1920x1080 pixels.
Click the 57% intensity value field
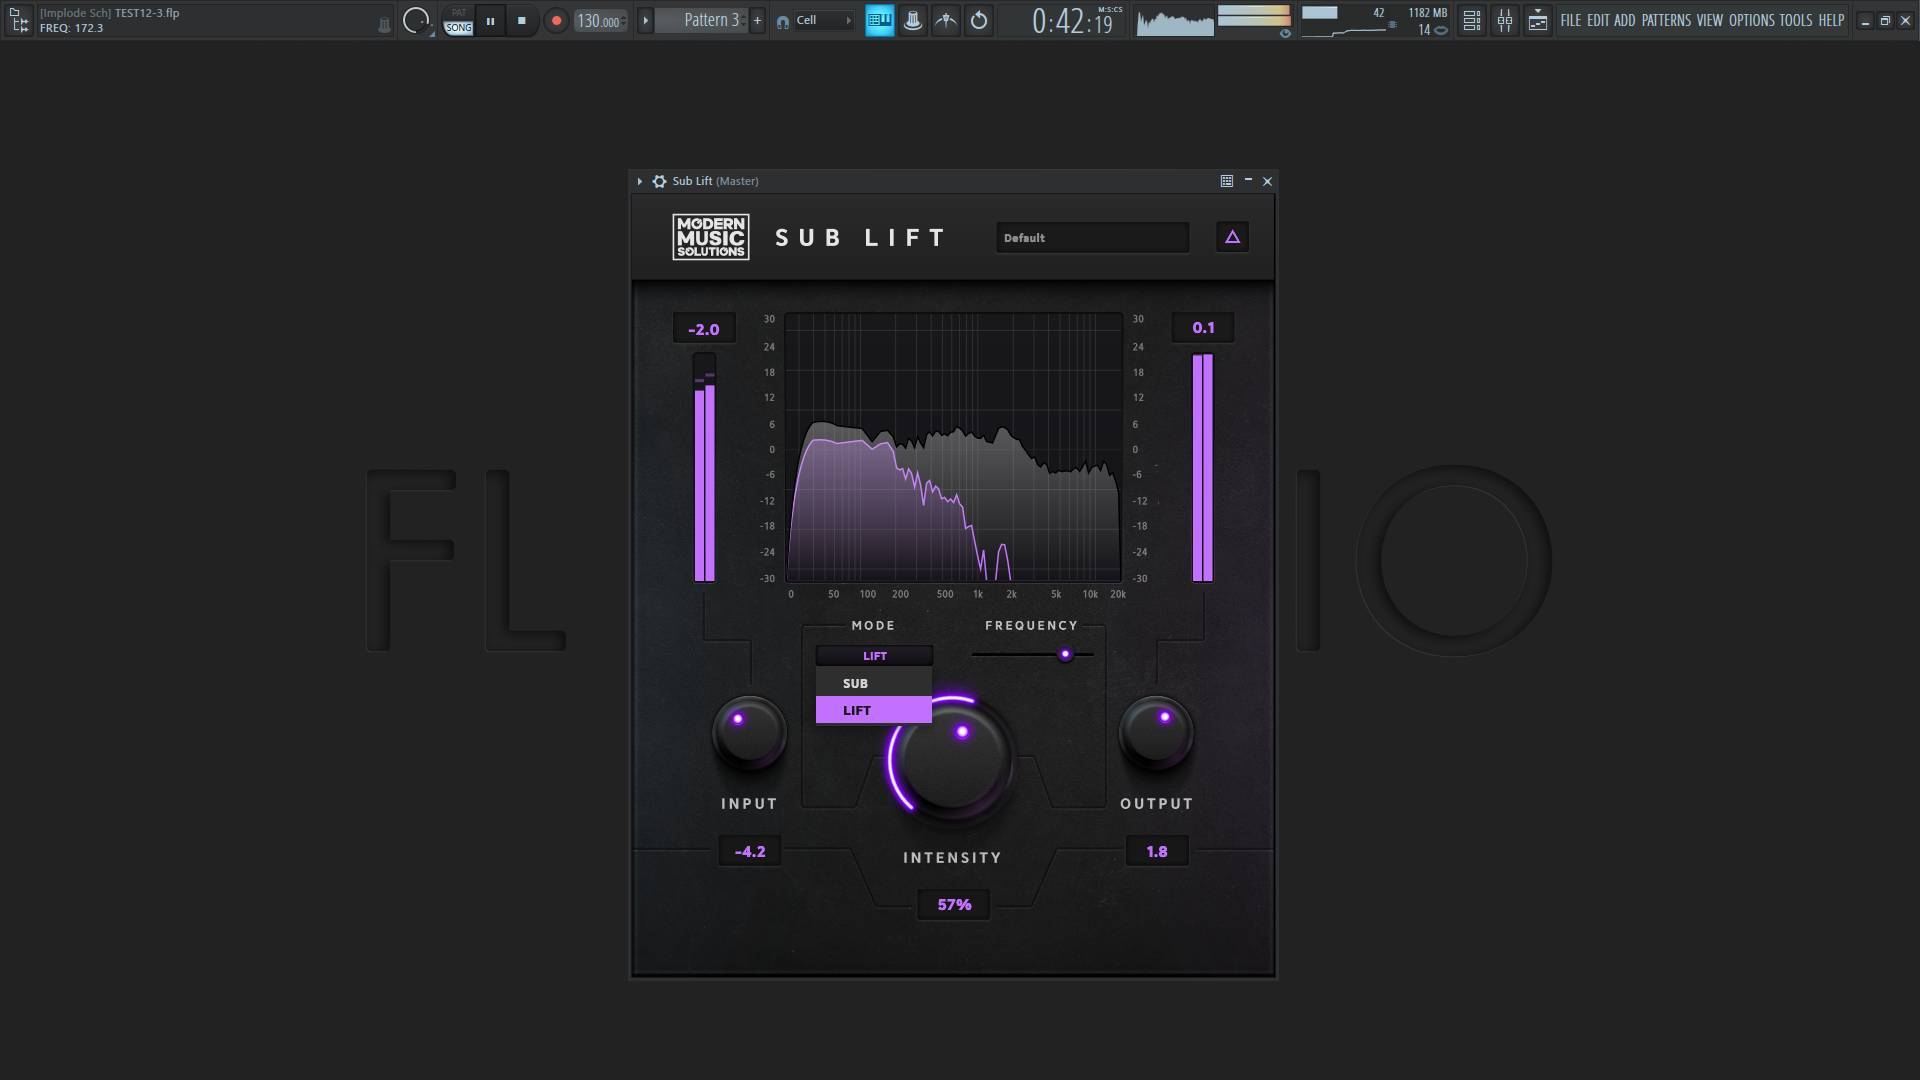pyautogui.click(x=954, y=905)
